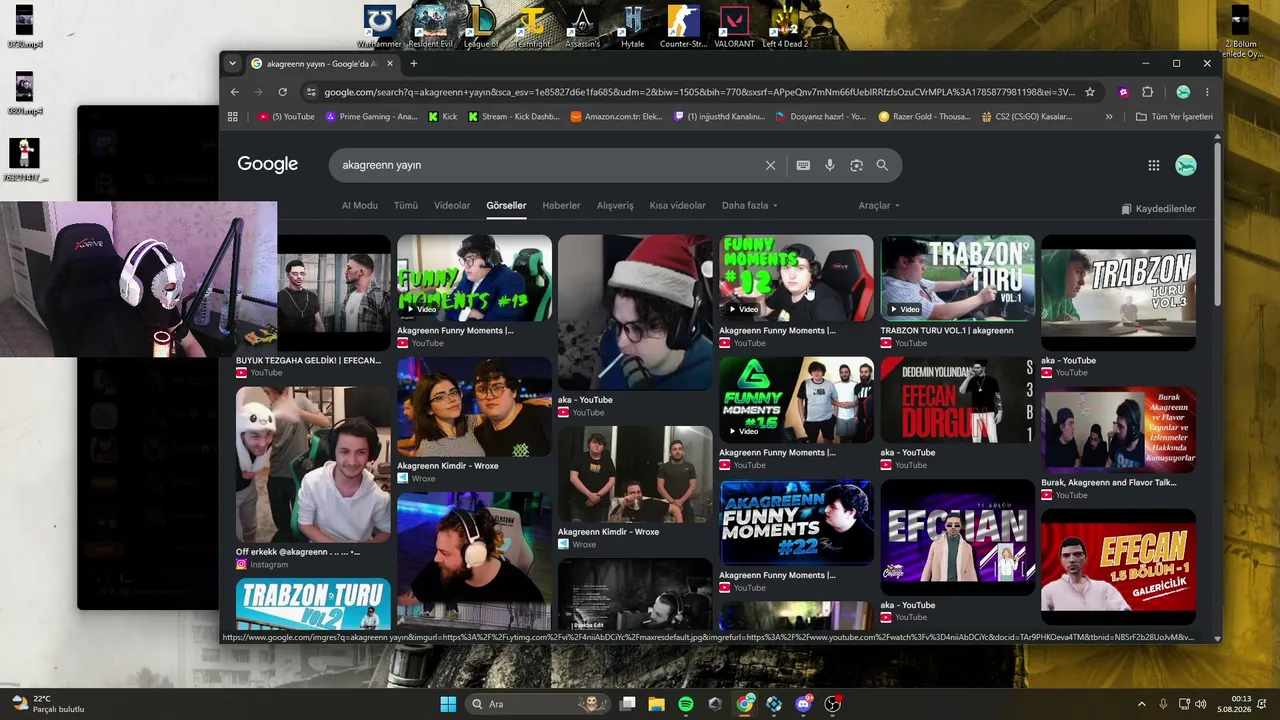The image size is (1280, 720).
Task: Open Chrome apps grid on bookmarks bar
Action: pos(233,117)
